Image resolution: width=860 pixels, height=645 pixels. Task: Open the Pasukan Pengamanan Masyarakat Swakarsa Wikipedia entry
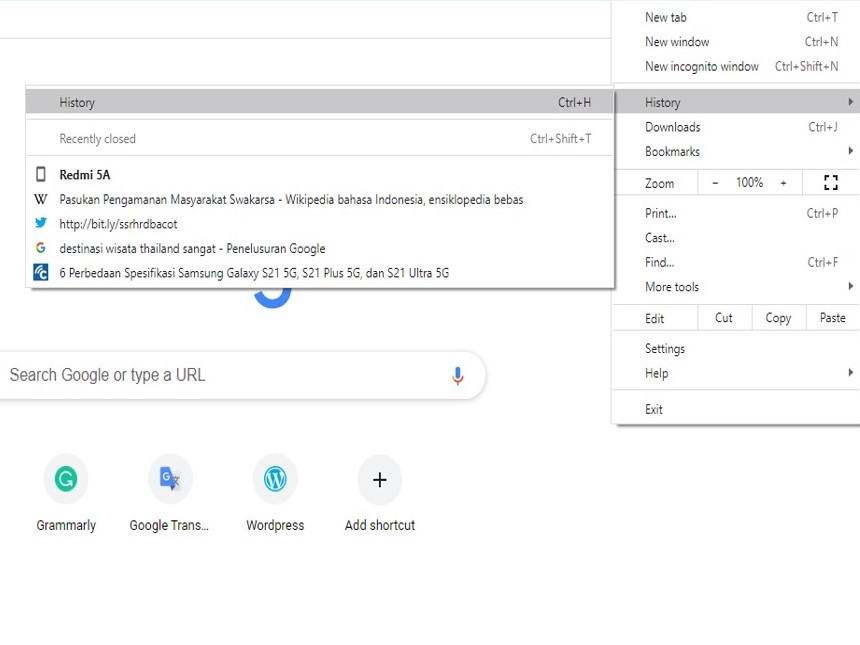point(290,199)
